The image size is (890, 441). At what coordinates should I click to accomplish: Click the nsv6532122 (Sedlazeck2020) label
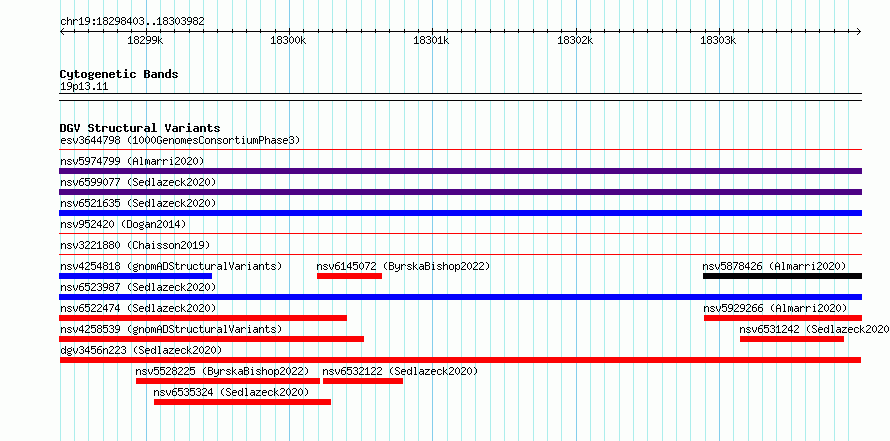400,371
